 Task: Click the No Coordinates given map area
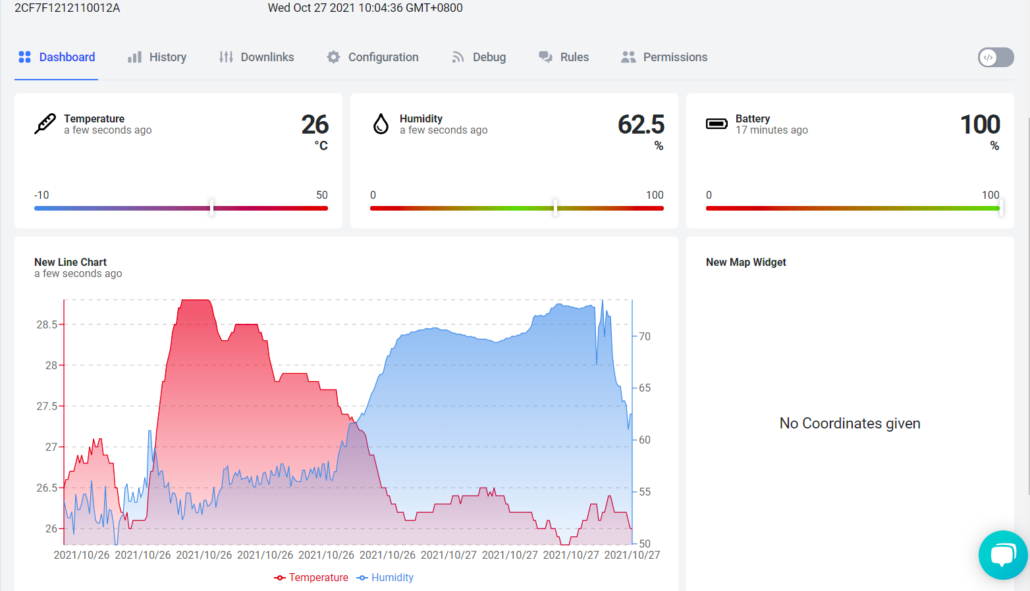pyautogui.click(x=849, y=424)
